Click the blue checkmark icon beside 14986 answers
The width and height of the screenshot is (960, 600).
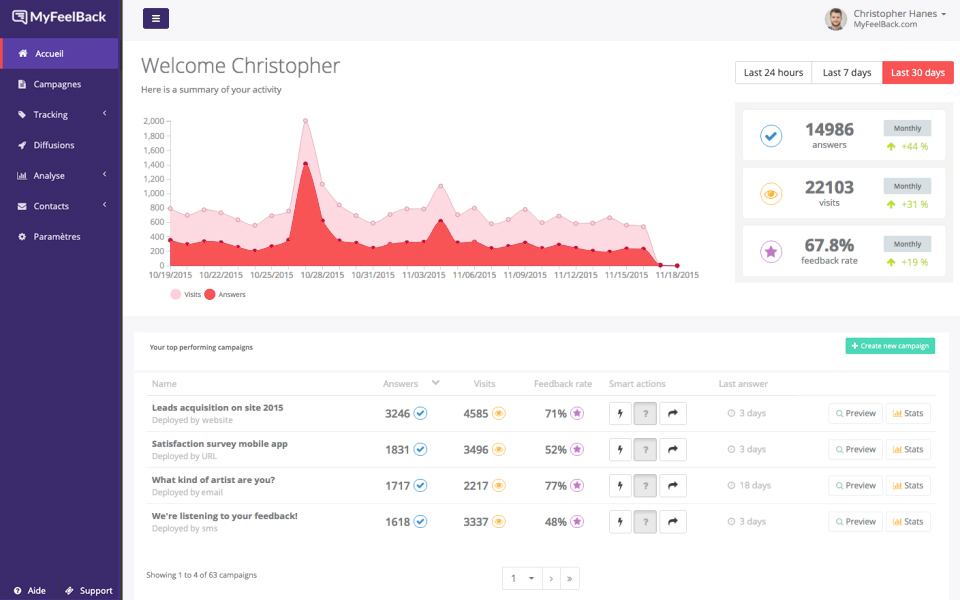click(x=770, y=135)
